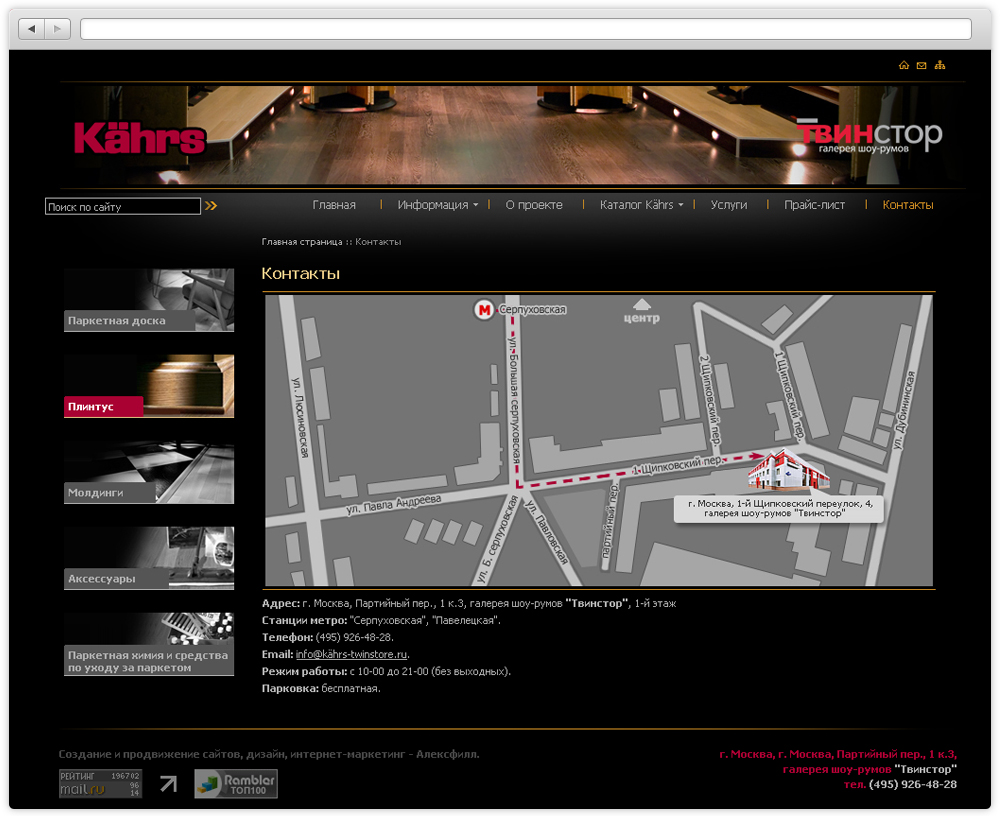Go forward using browser forward arrow
This screenshot has height=816, width=1000.
pos(57,29)
